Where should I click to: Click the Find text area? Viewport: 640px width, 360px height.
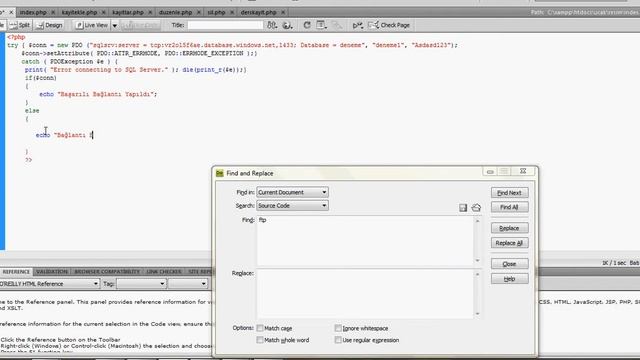click(x=365, y=241)
